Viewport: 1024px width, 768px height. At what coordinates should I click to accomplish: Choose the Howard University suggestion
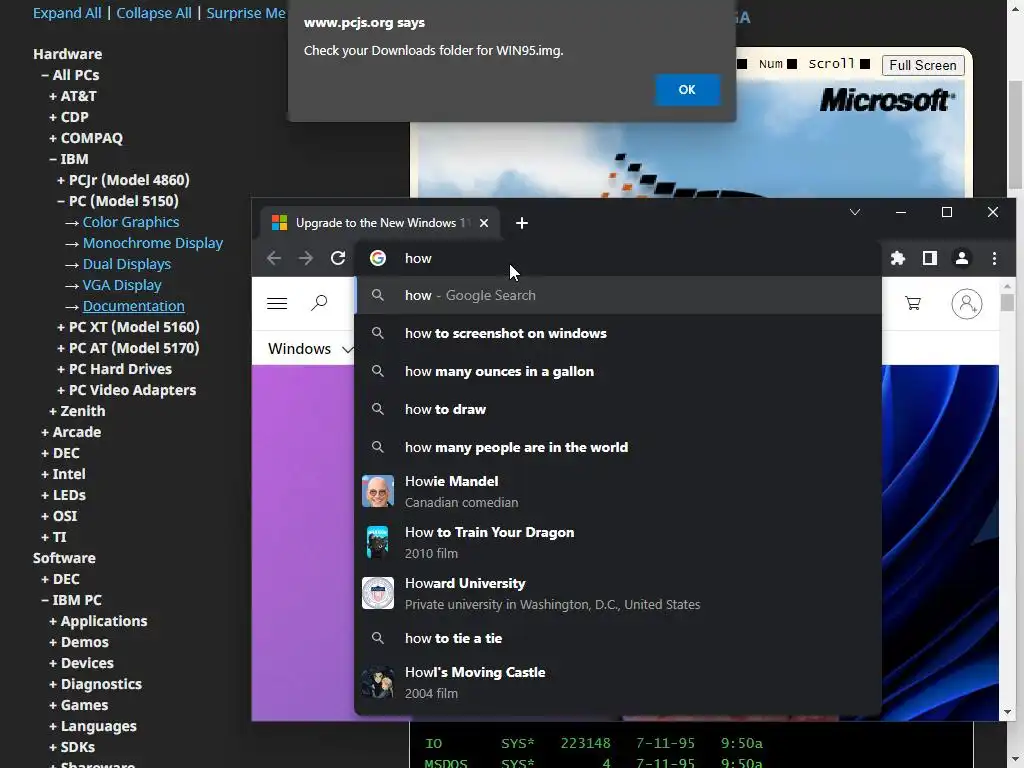pyautogui.click(x=618, y=593)
